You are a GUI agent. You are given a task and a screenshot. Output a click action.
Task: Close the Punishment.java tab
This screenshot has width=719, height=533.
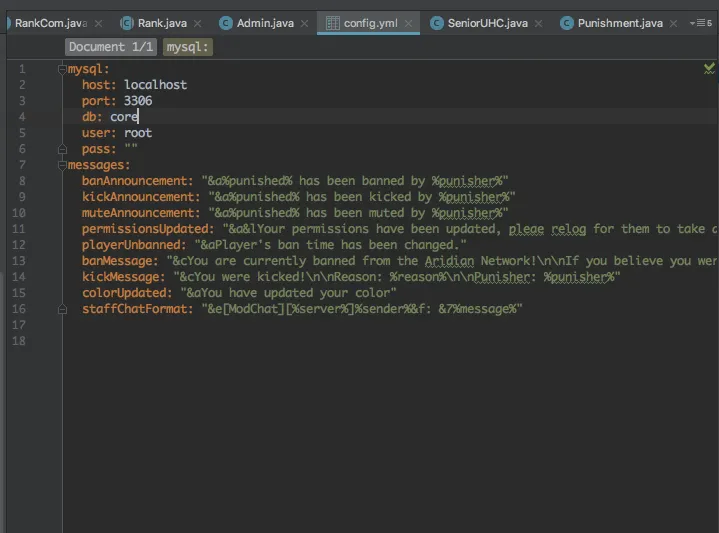672,23
